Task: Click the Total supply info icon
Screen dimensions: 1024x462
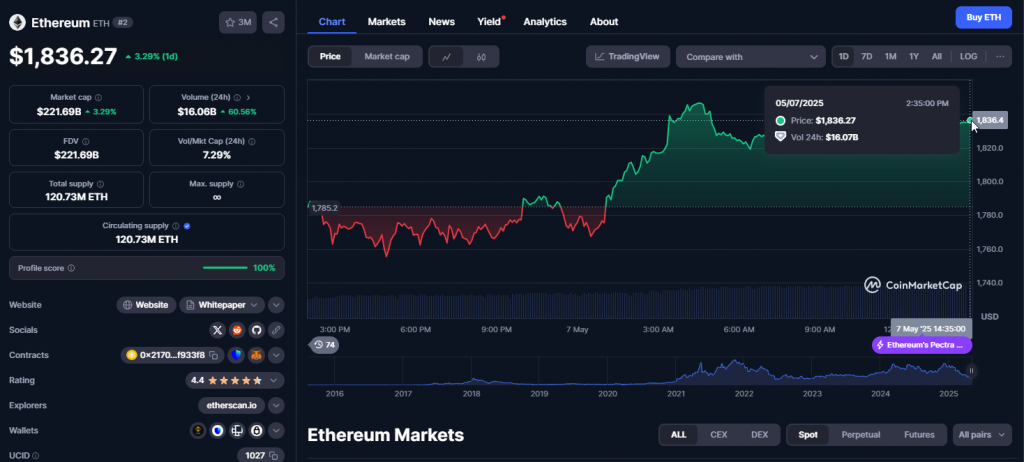Action: (100, 184)
